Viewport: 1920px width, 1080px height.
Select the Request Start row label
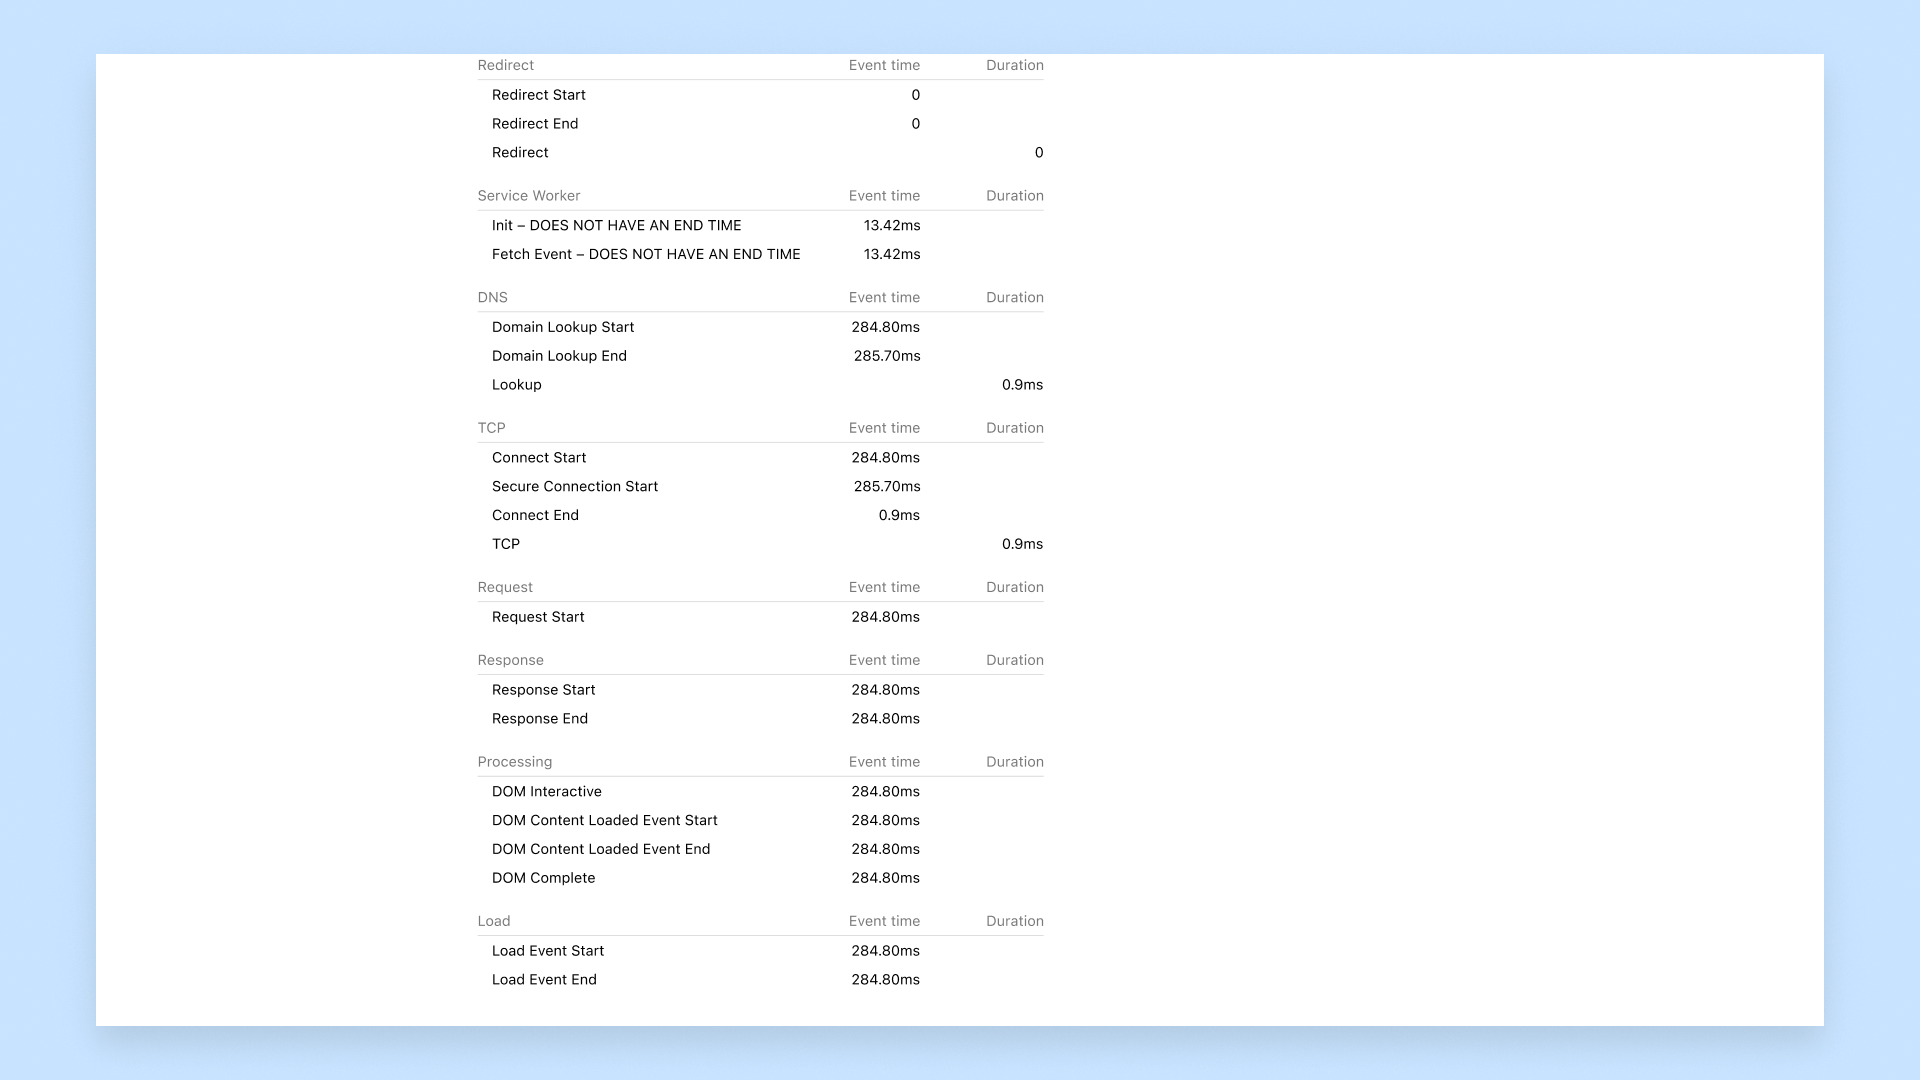[x=537, y=617]
